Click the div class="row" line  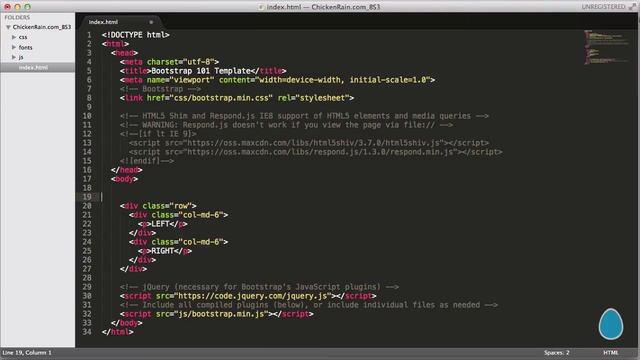coord(158,206)
